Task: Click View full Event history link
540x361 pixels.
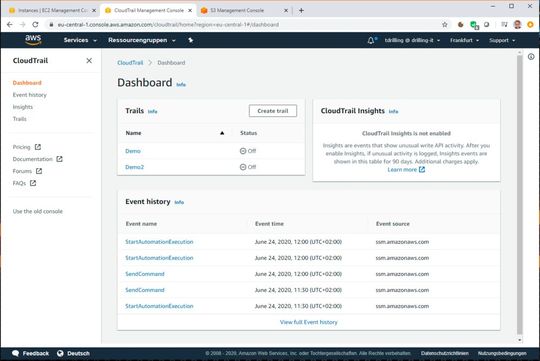Action: point(309,322)
